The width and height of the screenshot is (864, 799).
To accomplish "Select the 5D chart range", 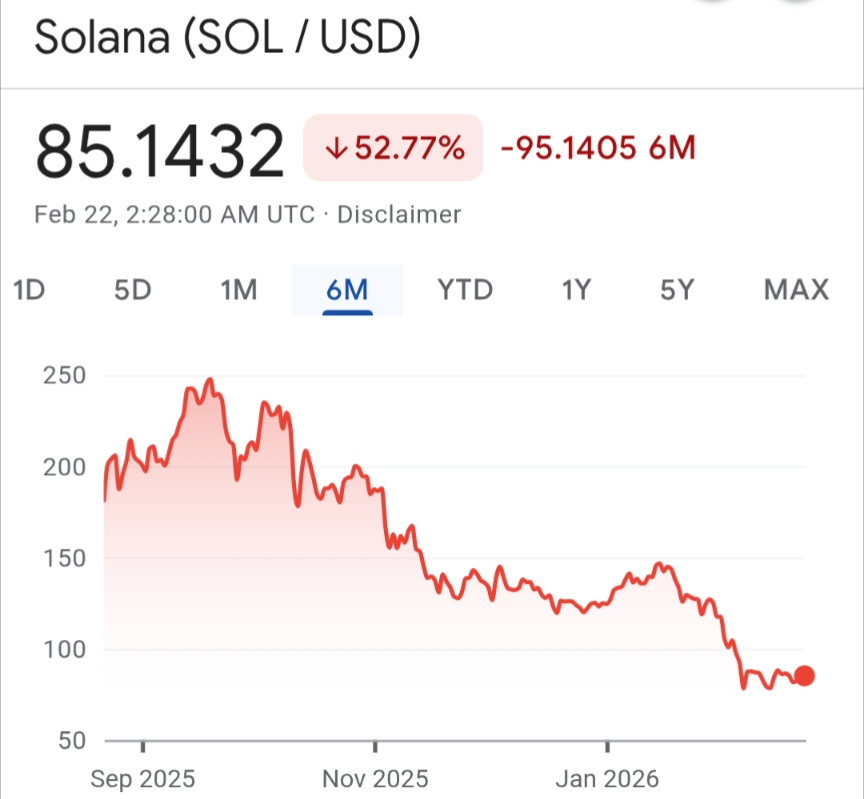I will coord(132,290).
